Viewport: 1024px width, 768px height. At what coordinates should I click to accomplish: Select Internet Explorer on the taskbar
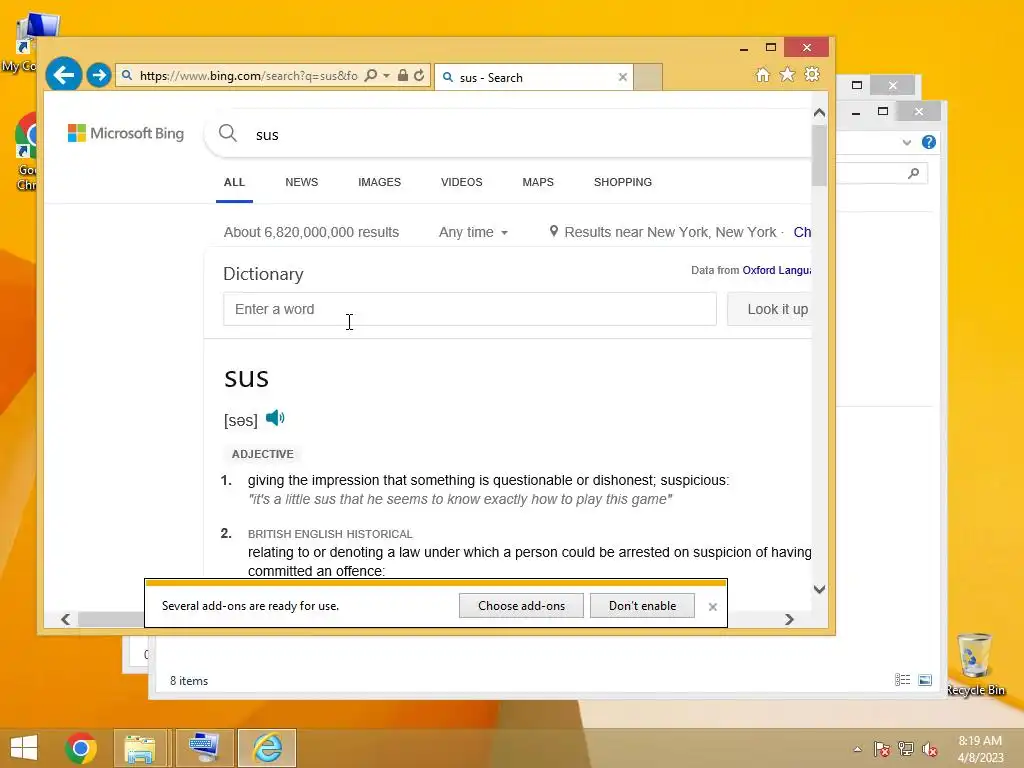[267, 748]
